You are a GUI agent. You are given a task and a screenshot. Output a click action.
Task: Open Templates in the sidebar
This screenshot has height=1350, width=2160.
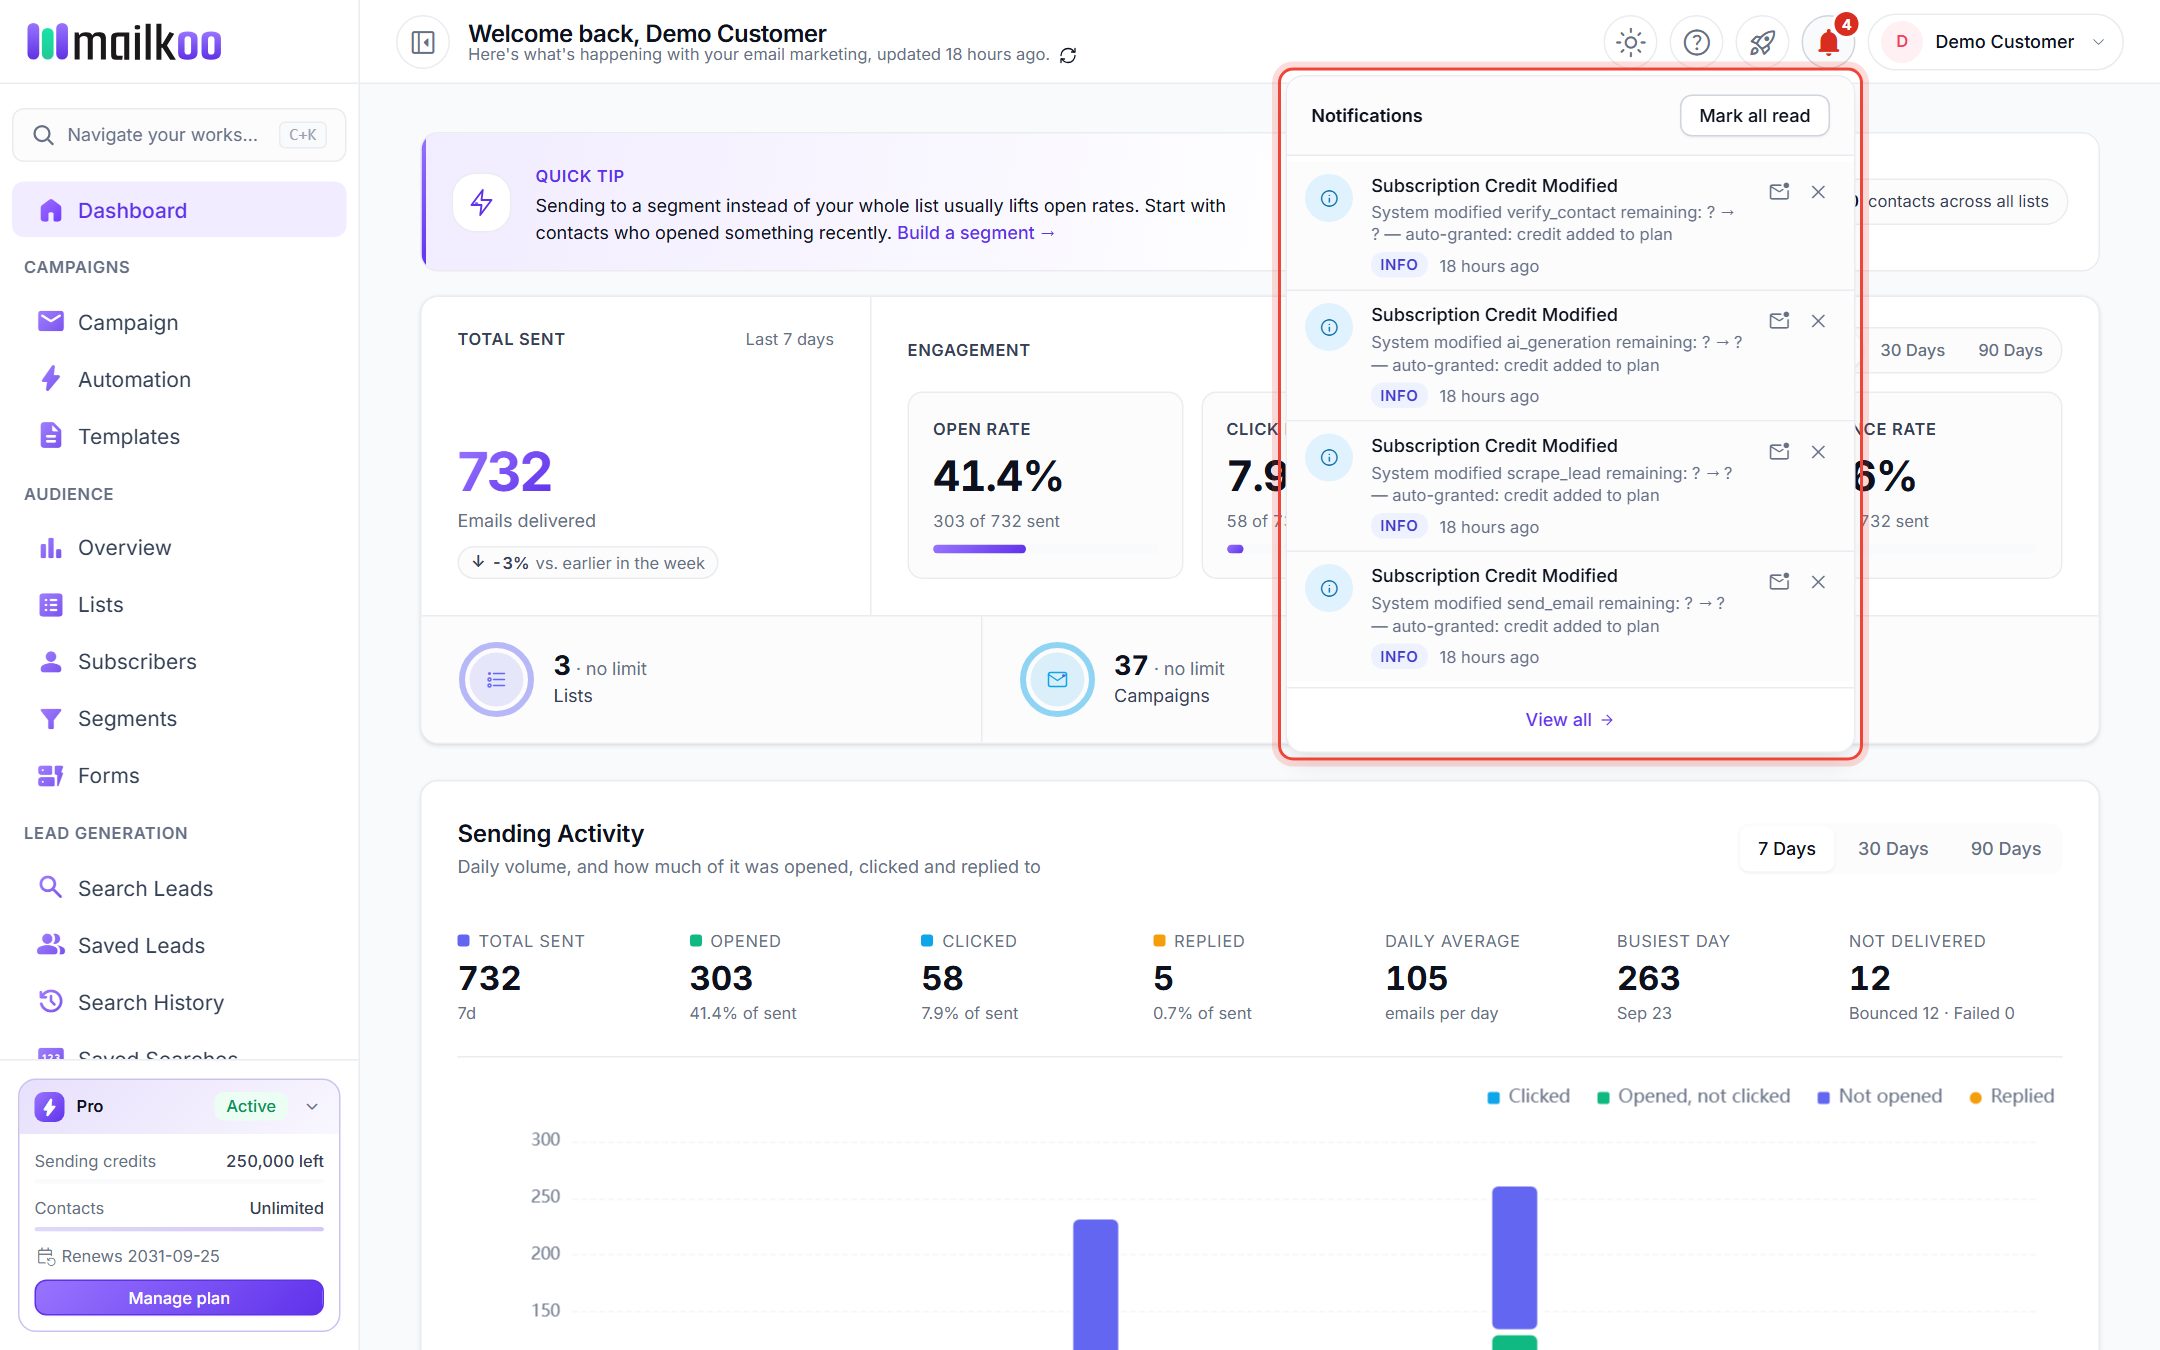[x=179, y=436]
